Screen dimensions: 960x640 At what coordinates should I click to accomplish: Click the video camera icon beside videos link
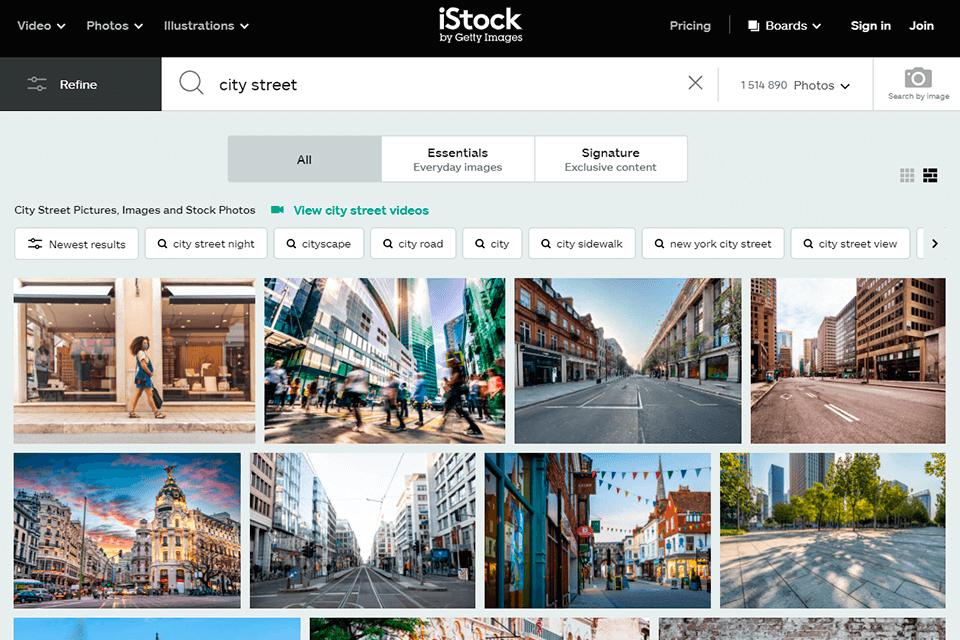(x=277, y=210)
